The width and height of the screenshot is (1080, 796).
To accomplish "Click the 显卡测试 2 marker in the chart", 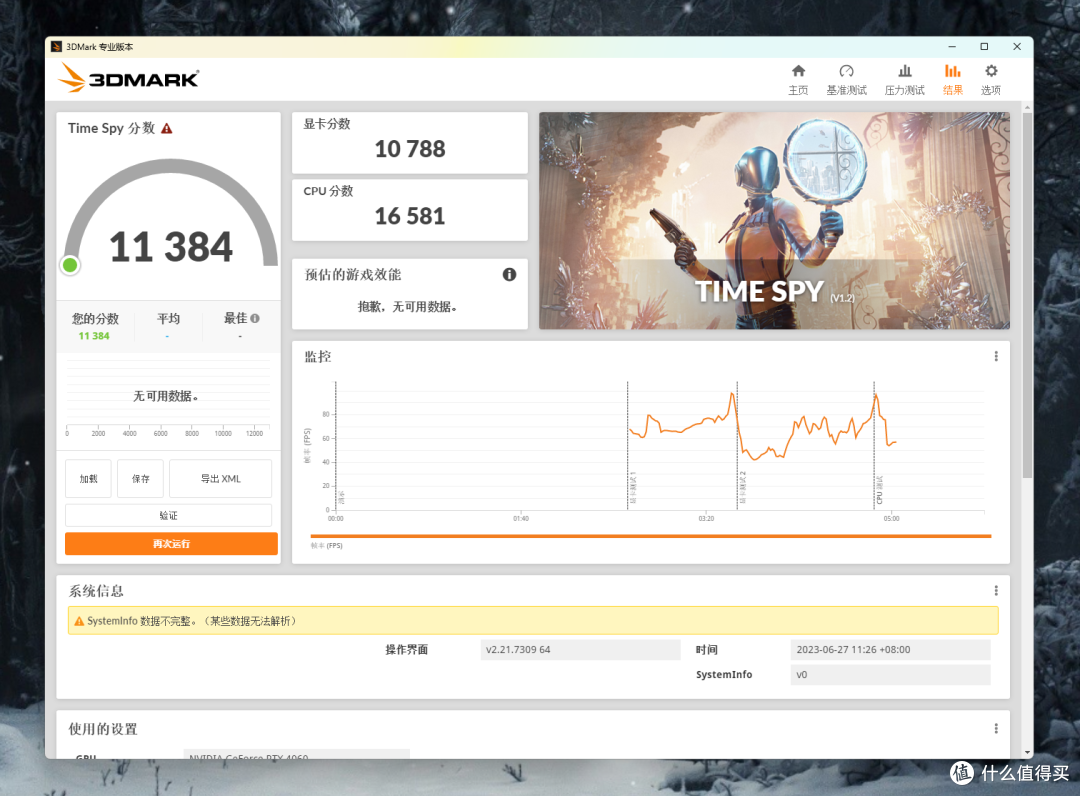I will click(x=742, y=488).
